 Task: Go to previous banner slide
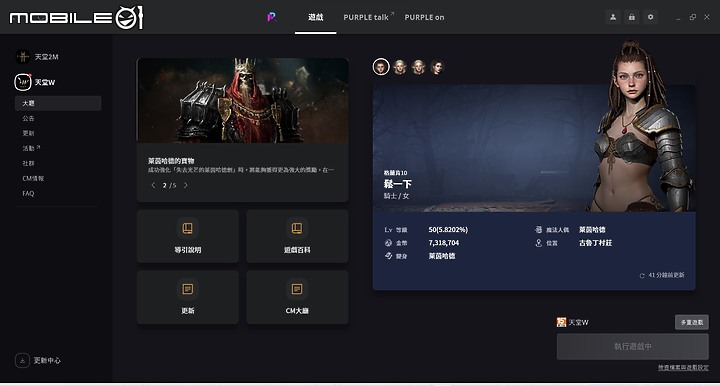click(x=153, y=185)
